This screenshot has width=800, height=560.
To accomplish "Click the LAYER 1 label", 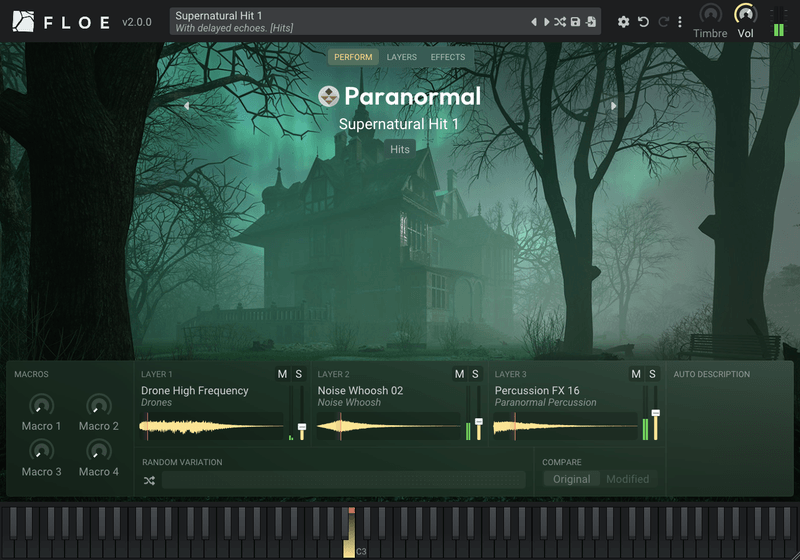I will (x=157, y=374).
